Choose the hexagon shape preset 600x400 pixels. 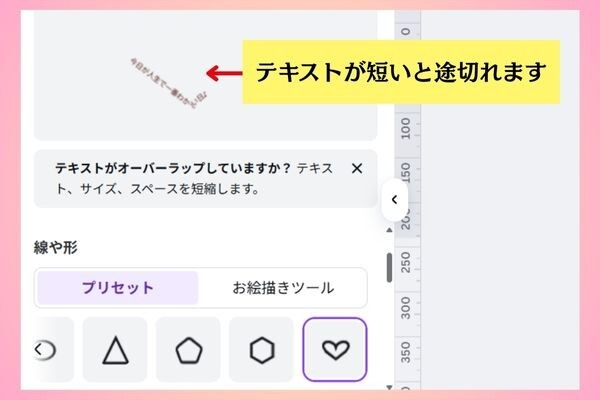pos(261,349)
